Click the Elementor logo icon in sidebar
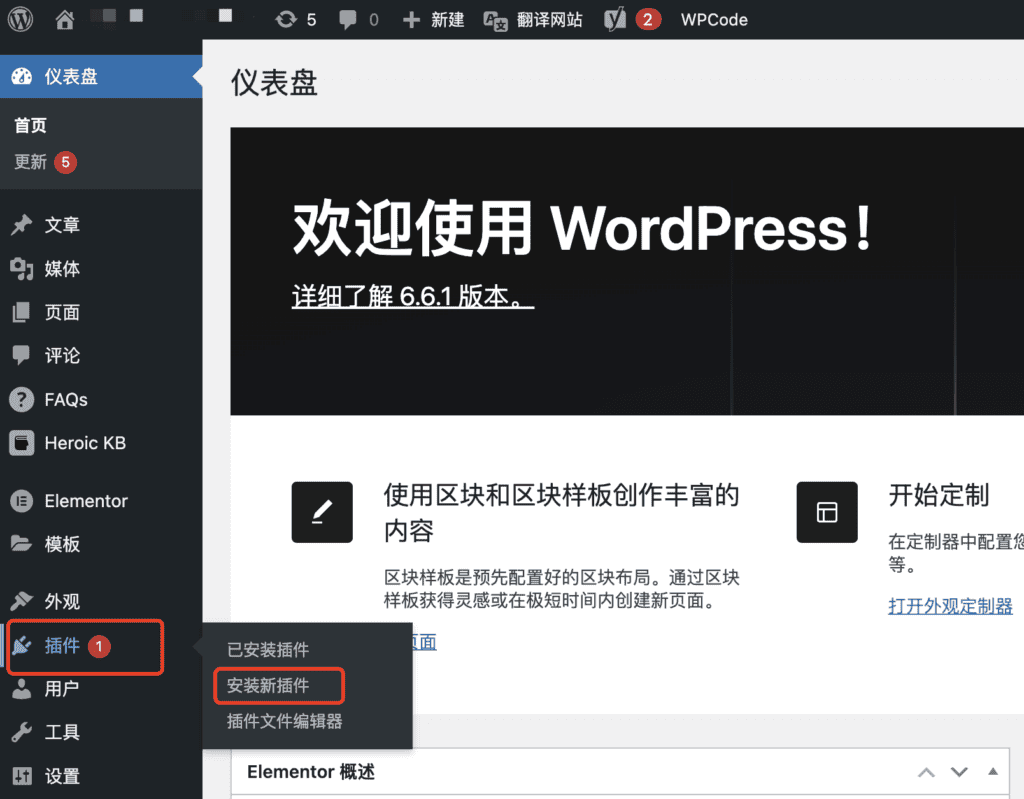Viewport: 1024px width, 799px height. (21, 501)
